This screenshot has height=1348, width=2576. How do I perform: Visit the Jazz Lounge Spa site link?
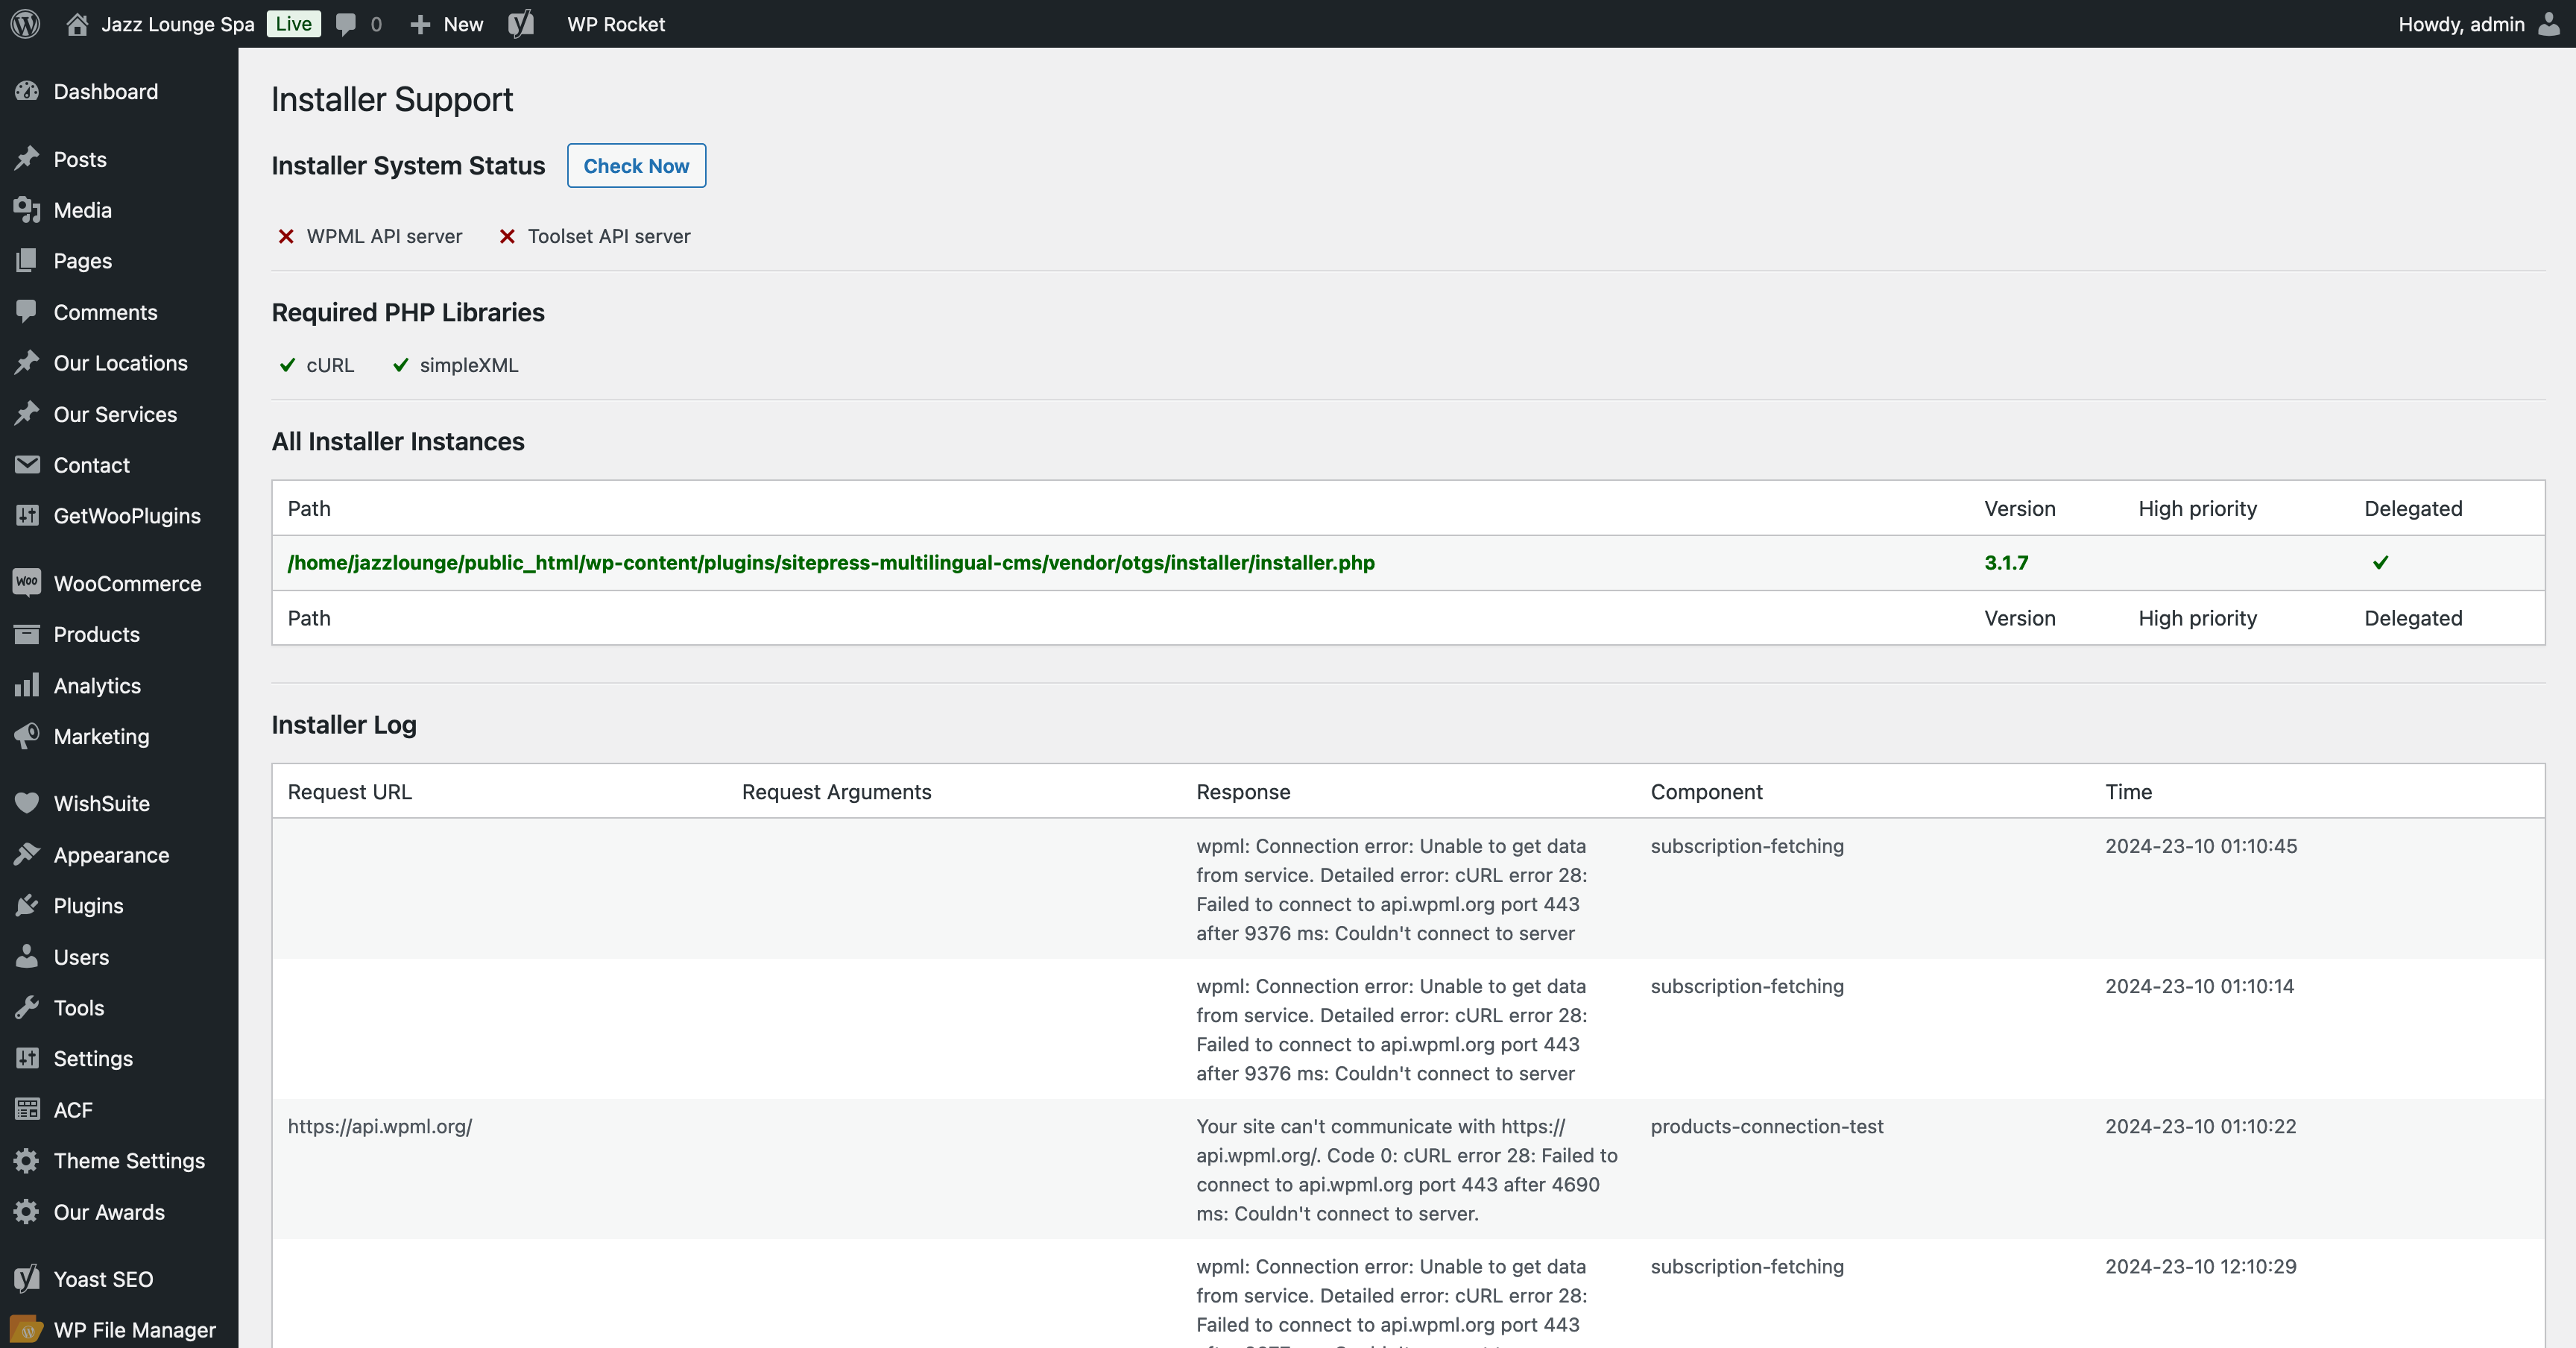178,24
